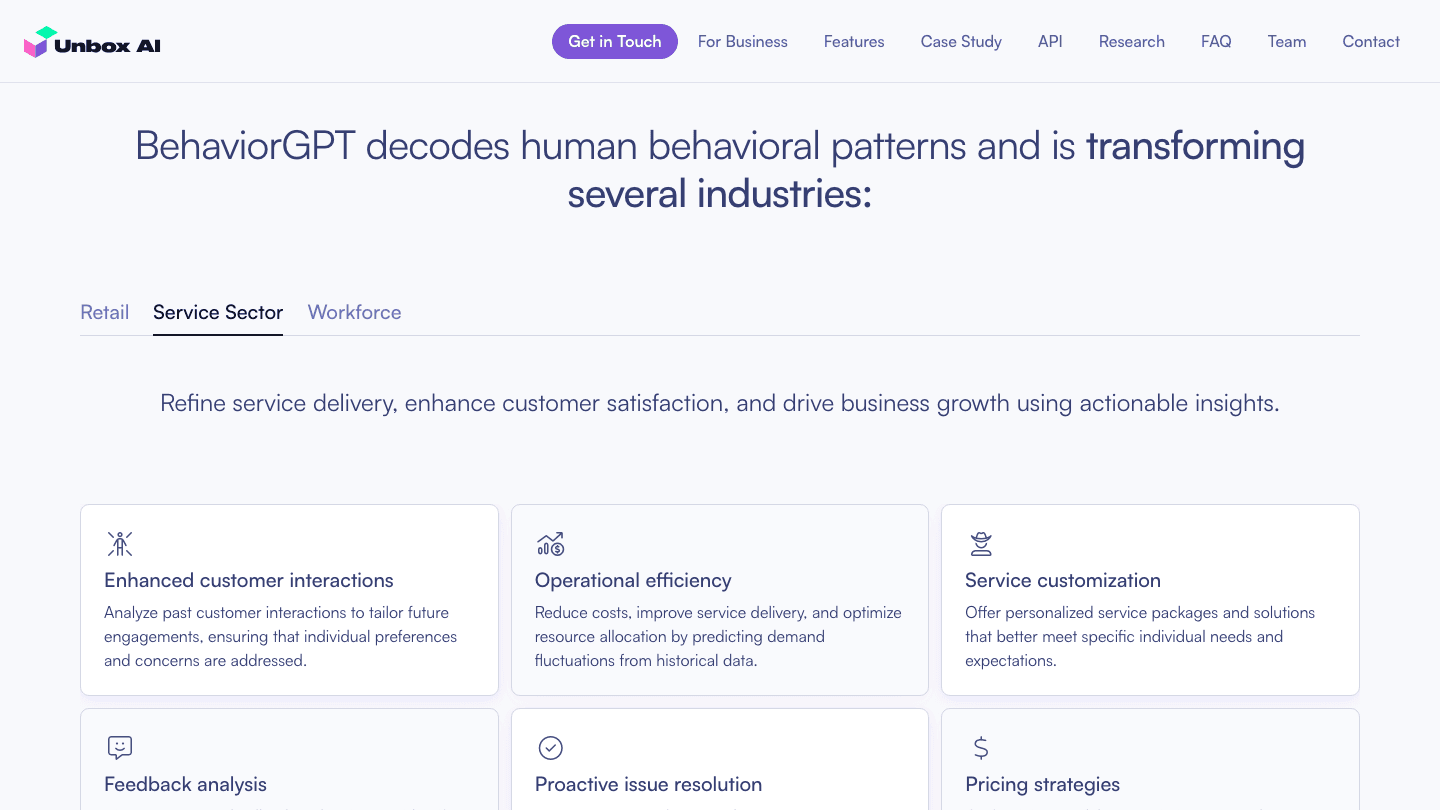The height and width of the screenshot is (810, 1440).
Task: Click the Unbox AI logo
Action: [x=92, y=42]
